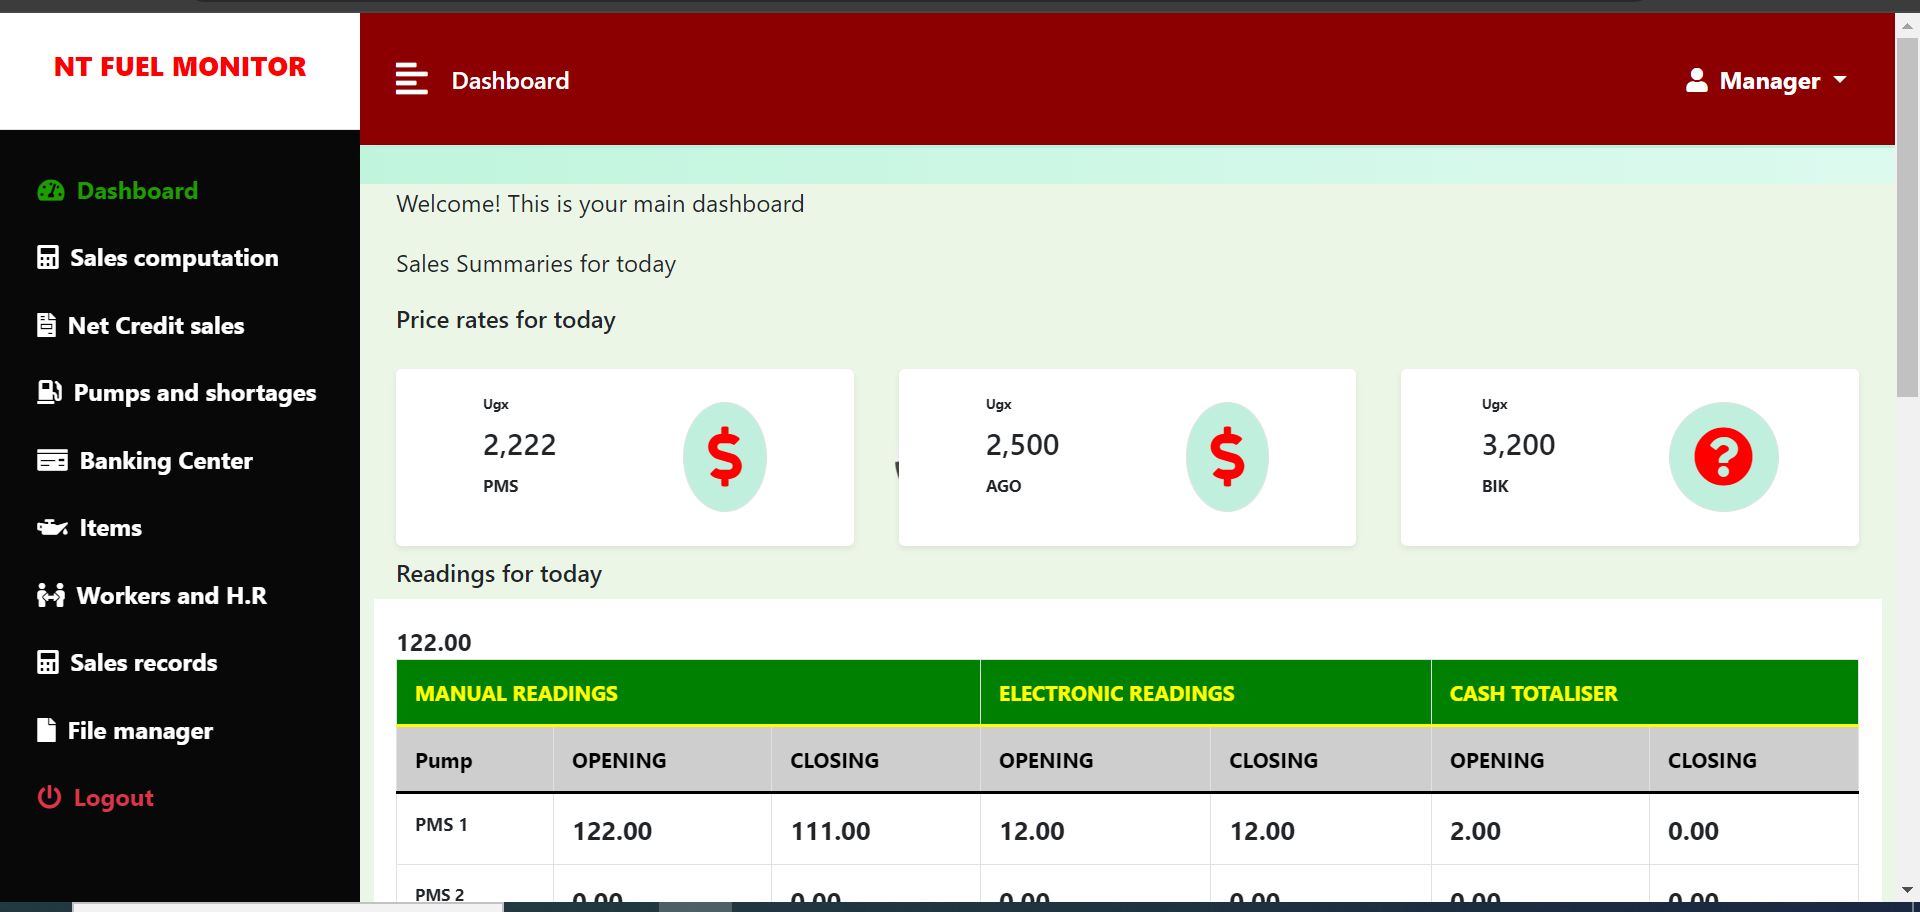Click the fuel pump icon in sidebar
1920x912 pixels.
coord(49,392)
